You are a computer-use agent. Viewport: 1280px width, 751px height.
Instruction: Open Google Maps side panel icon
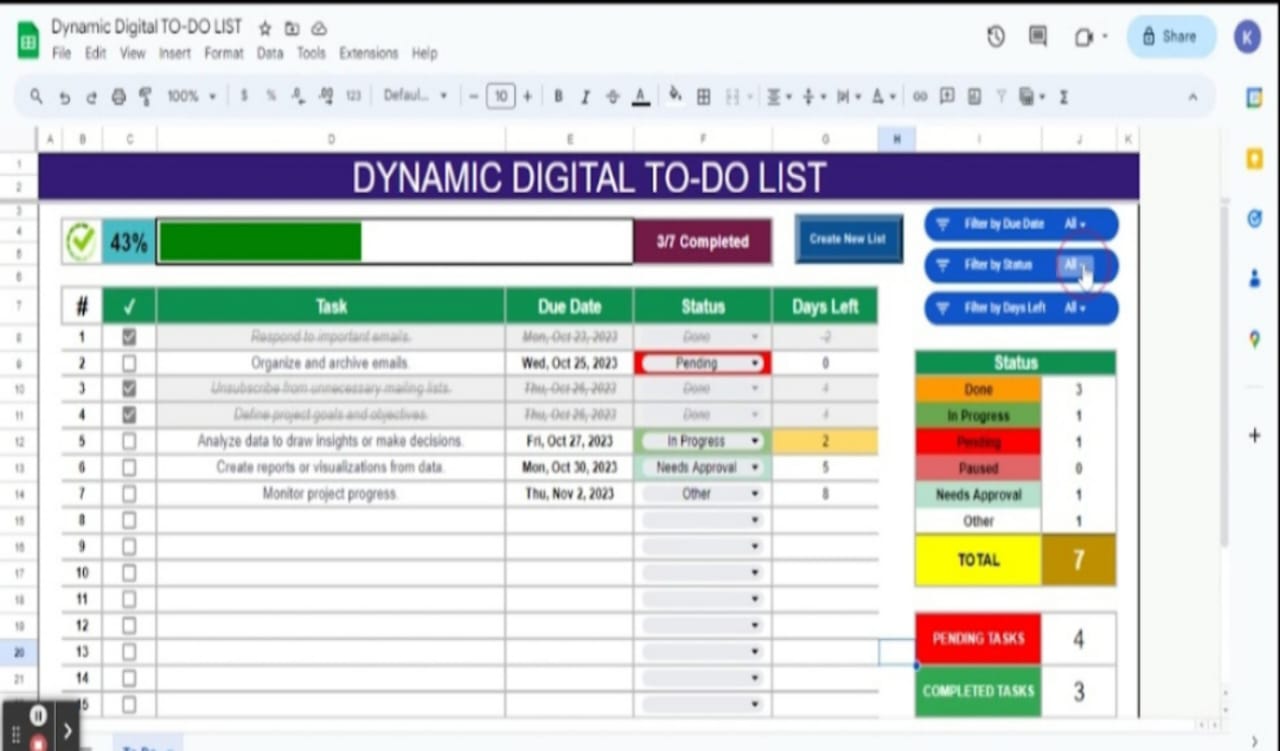pos(1254,340)
